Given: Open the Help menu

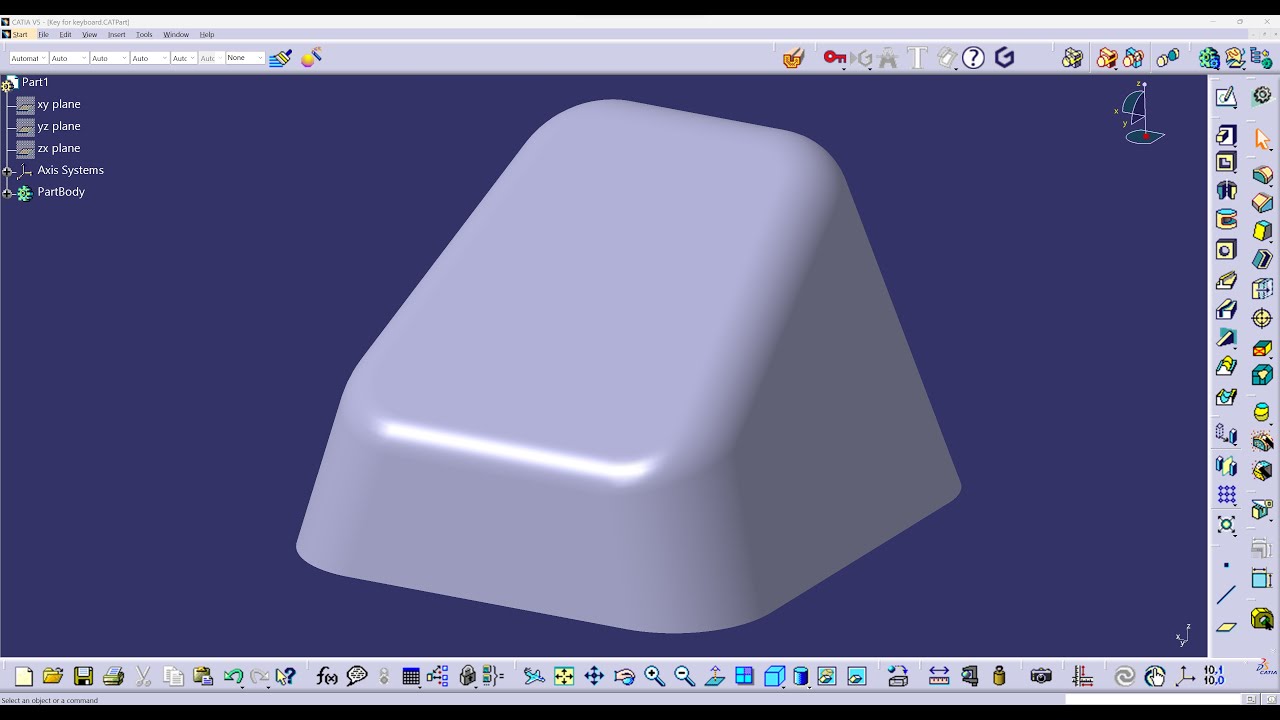Looking at the screenshot, I should (x=207, y=34).
